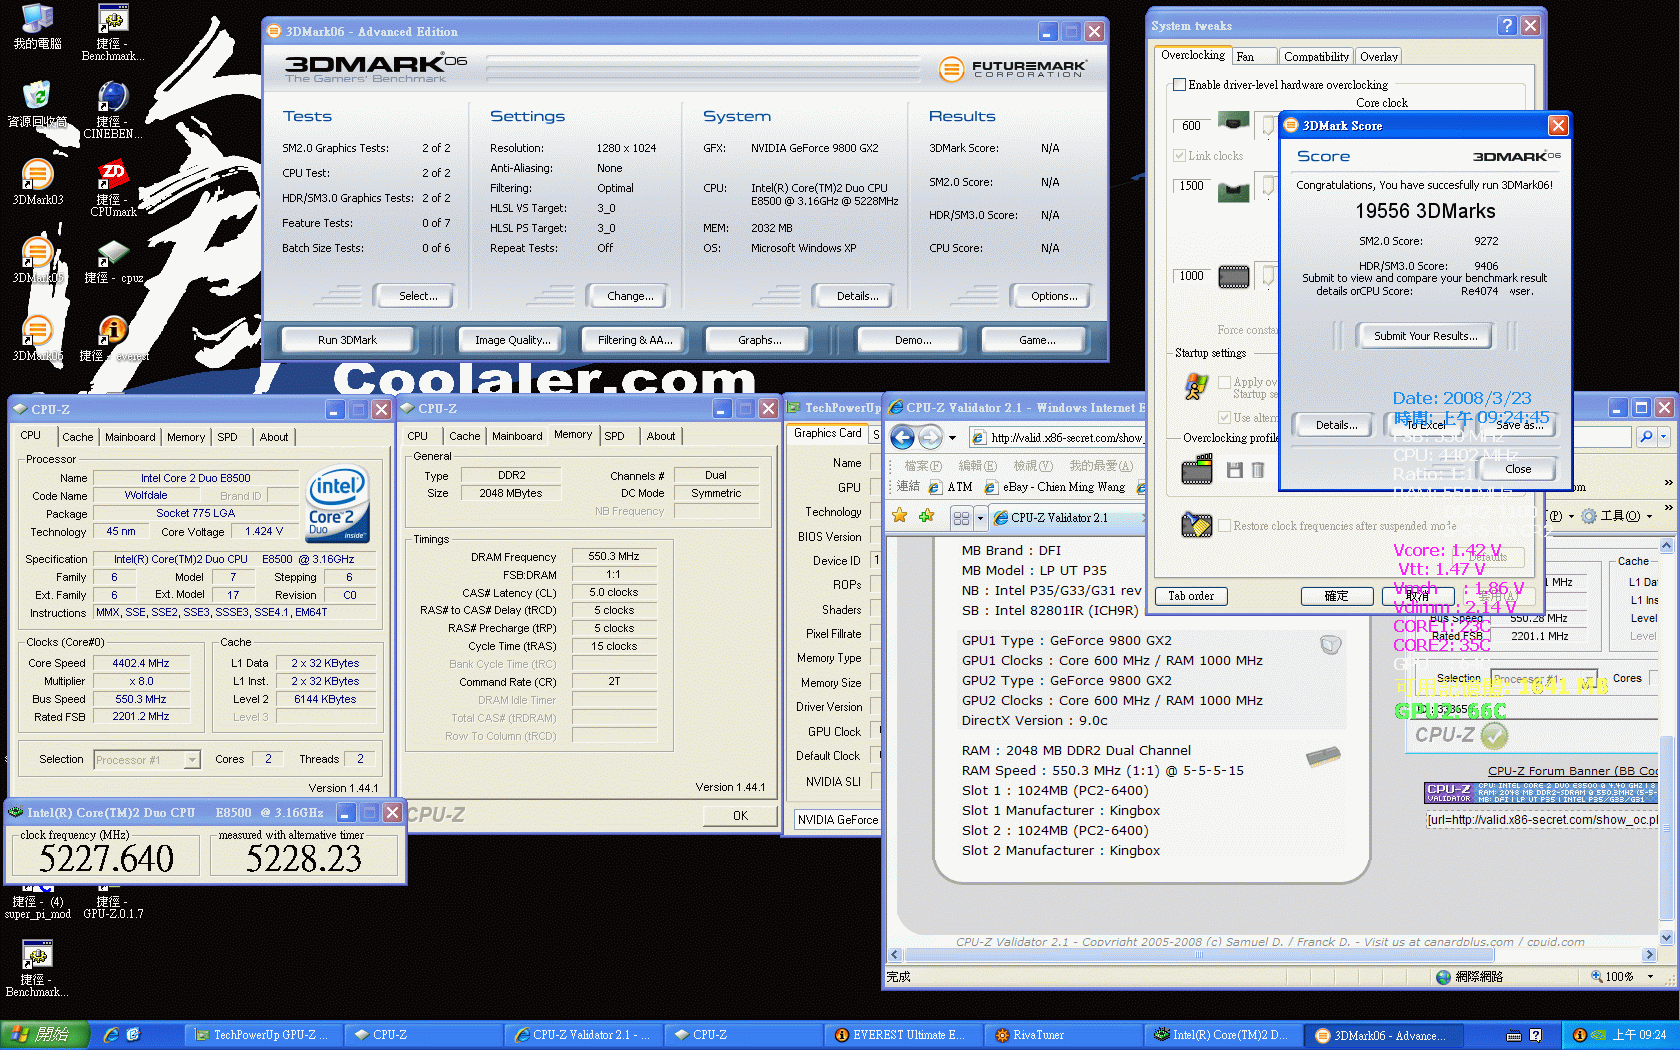This screenshot has height=1050, width=1680.
Task: Click the Futuremark logo in the 3DMark06 window
Action: pos(1012,68)
